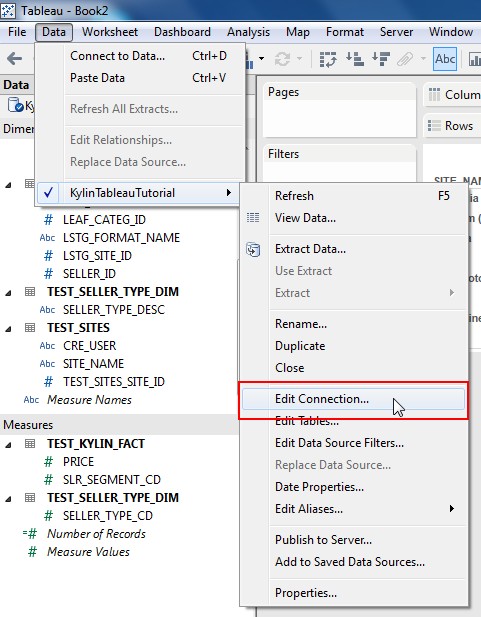This screenshot has height=617, width=481.
Task: Collapse TEST_KYLIN_FACT under Measures
Action: click(8, 445)
